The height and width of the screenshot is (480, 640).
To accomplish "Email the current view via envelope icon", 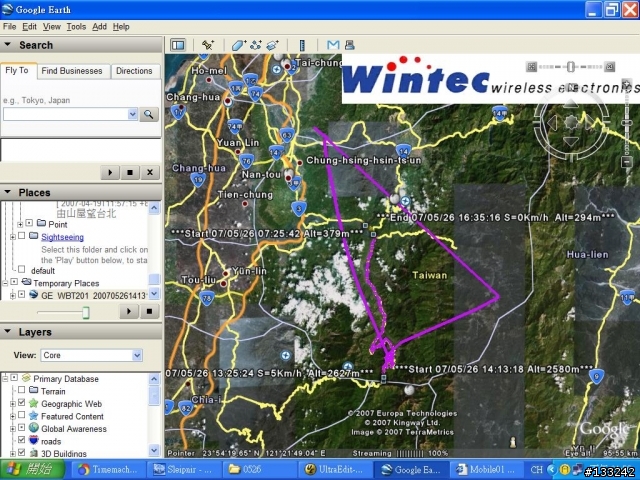I will coord(333,45).
